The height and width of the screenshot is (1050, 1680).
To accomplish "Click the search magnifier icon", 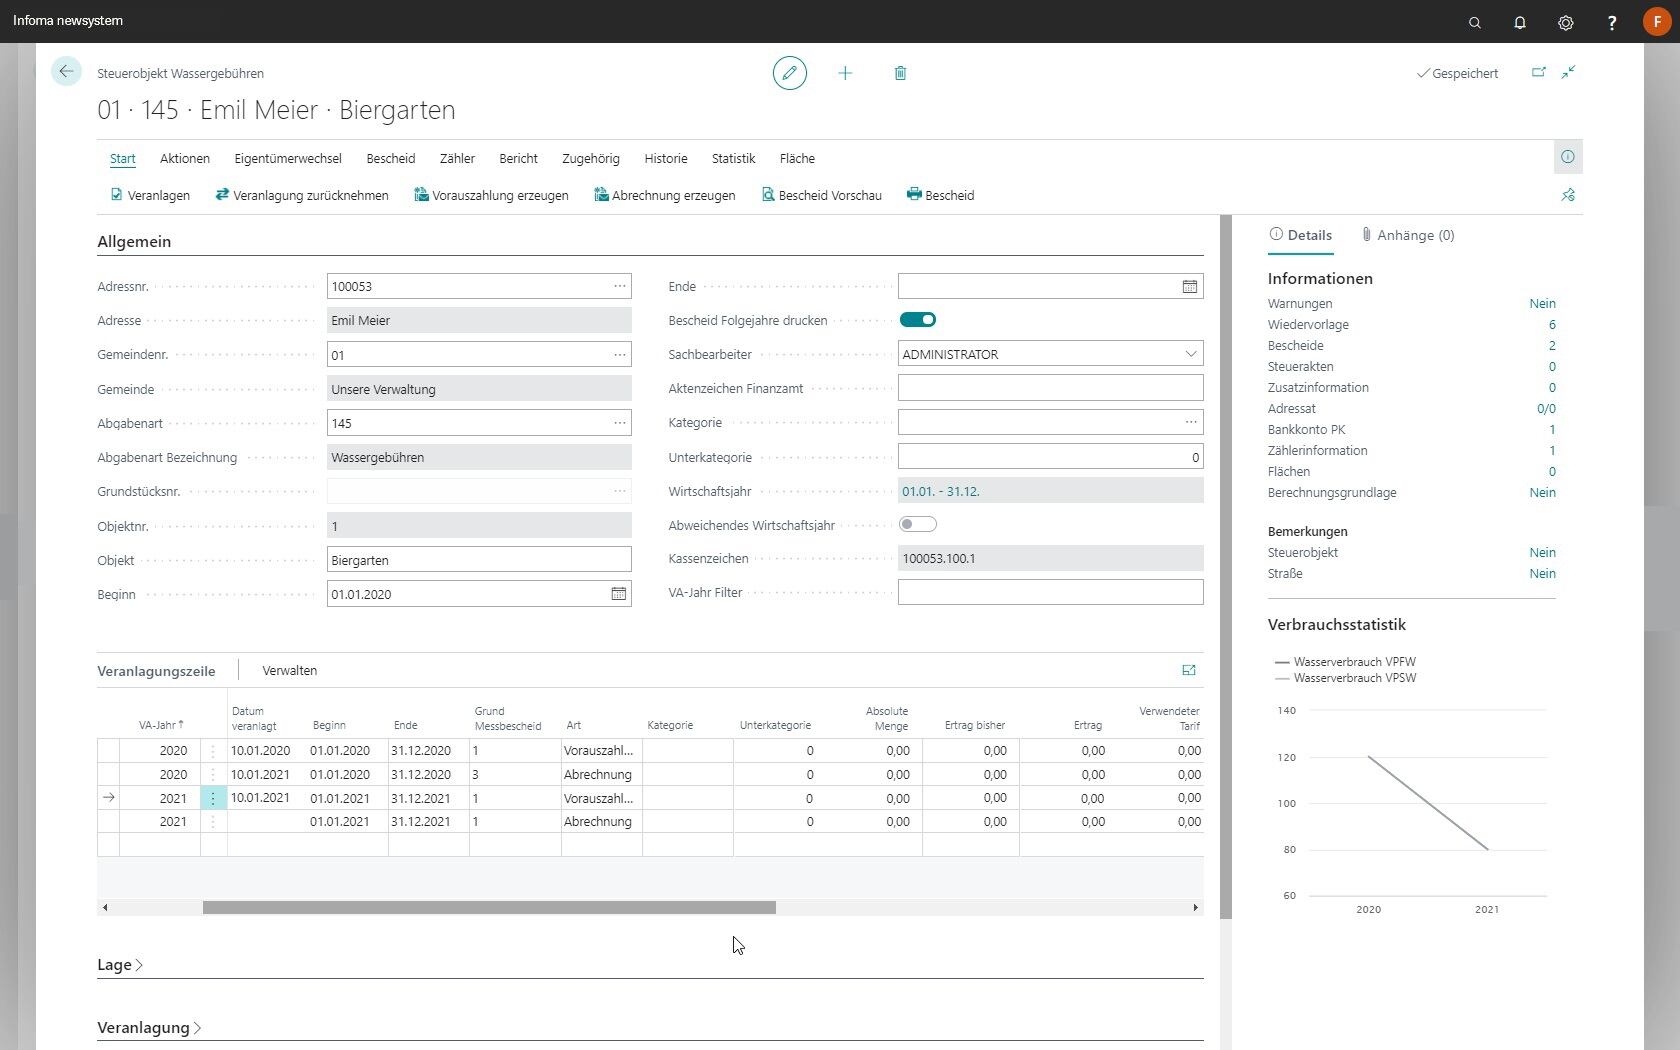I will click(x=1474, y=22).
